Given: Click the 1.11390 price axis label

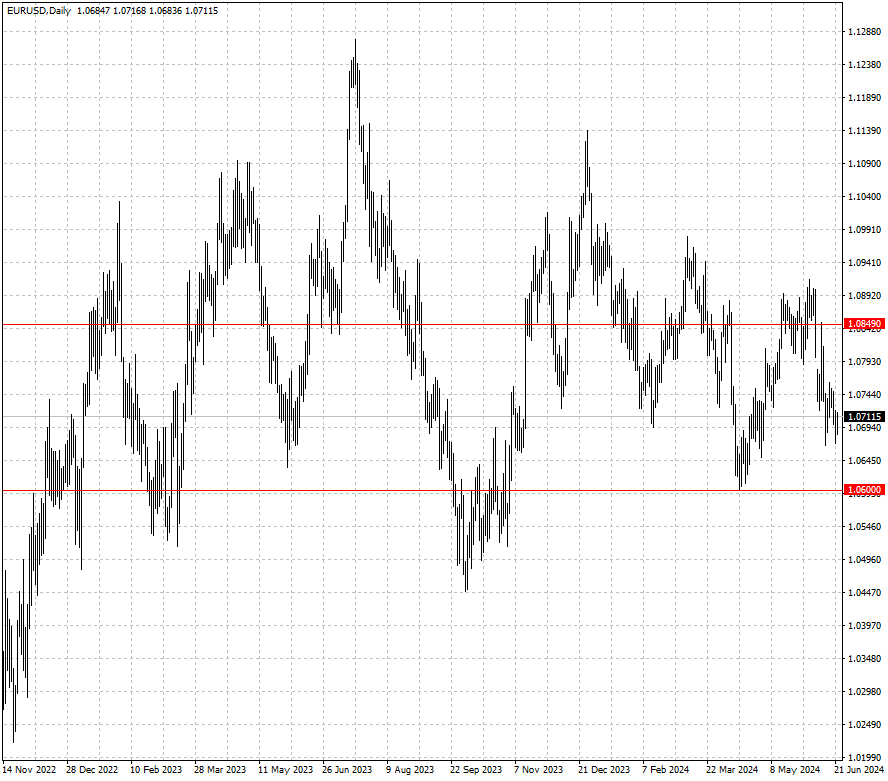Looking at the screenshot, I should tap(864, 131).
